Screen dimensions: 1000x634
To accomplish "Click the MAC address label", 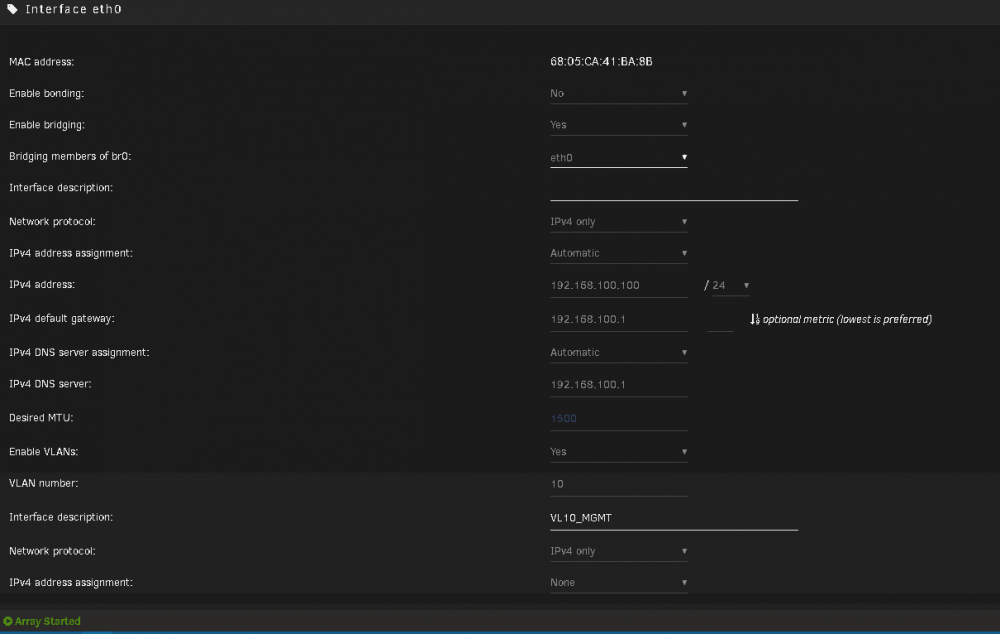I will pos(41,62).
